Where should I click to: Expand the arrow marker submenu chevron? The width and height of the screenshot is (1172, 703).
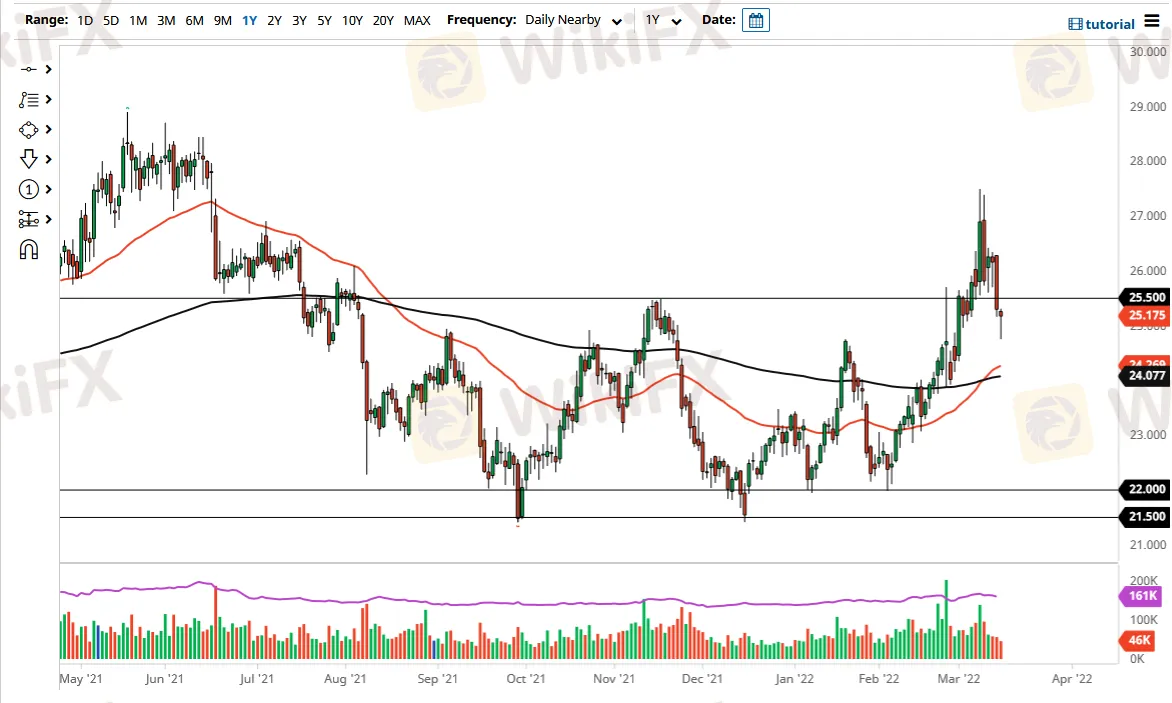coord(49,159)
